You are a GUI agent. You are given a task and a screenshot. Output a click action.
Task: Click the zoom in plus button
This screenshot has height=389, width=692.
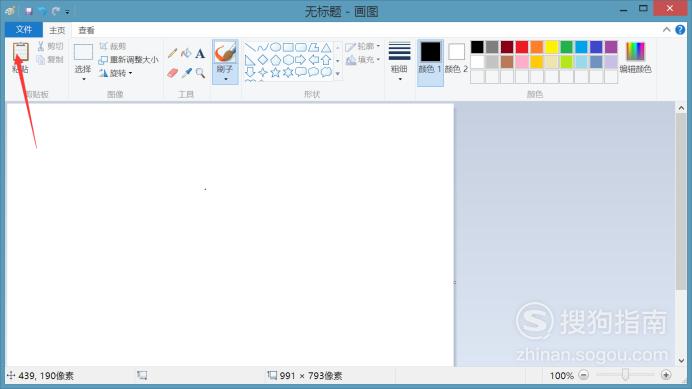666,375
